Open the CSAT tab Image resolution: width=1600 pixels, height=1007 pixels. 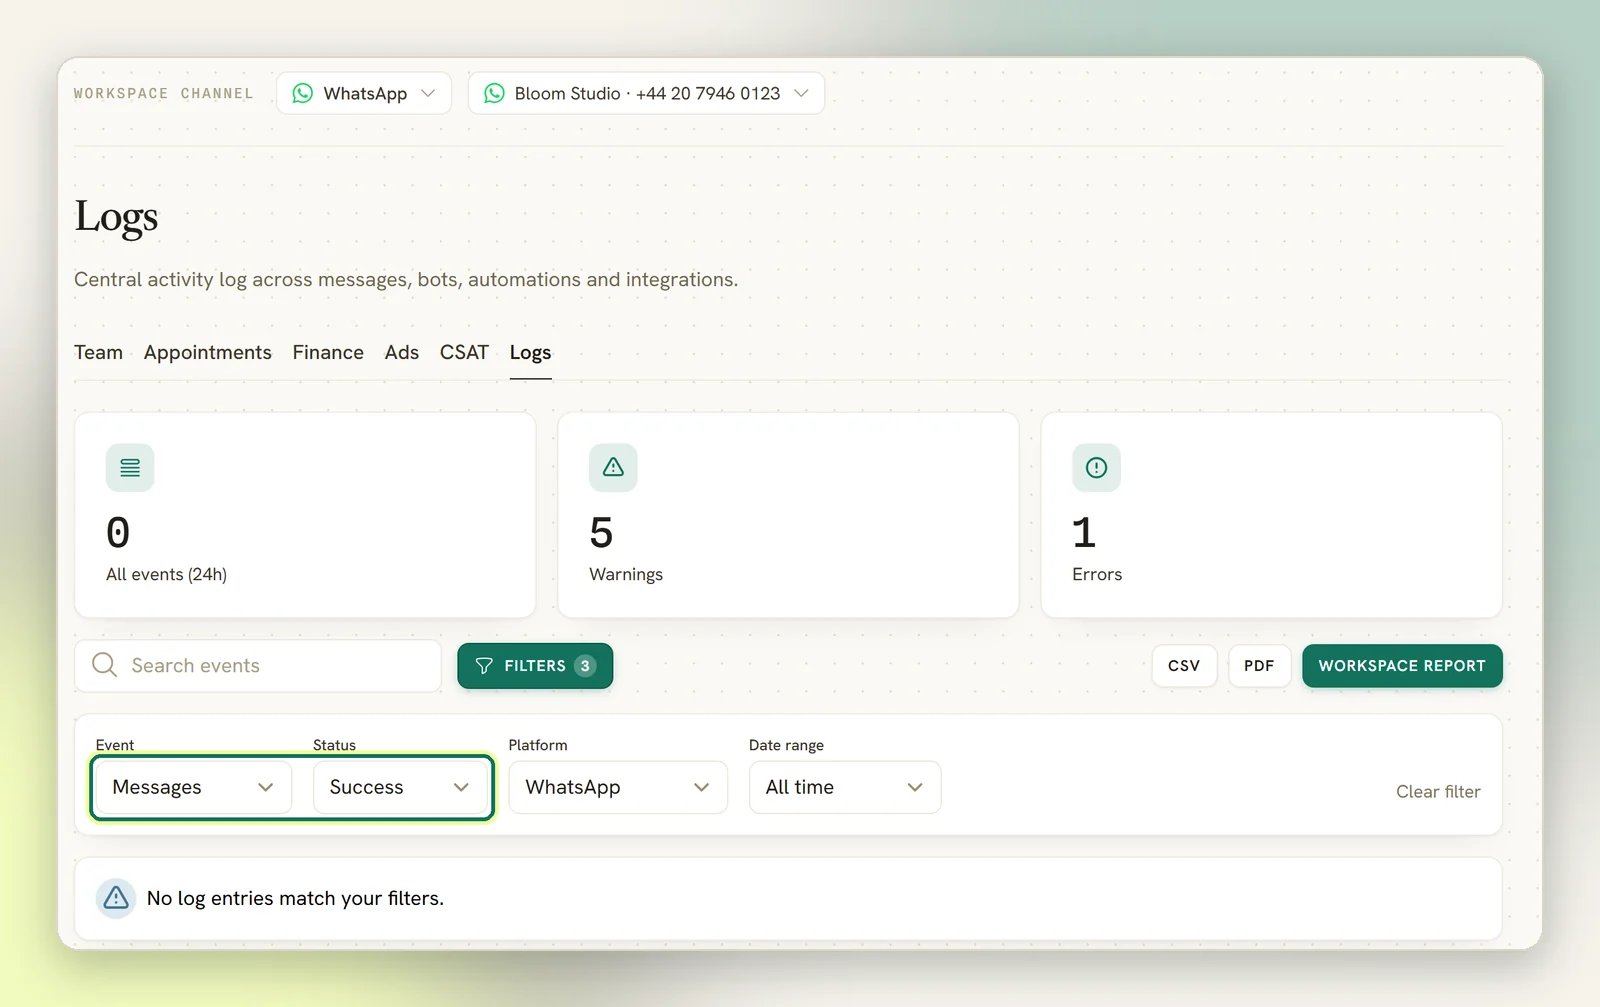click(464, 352)
